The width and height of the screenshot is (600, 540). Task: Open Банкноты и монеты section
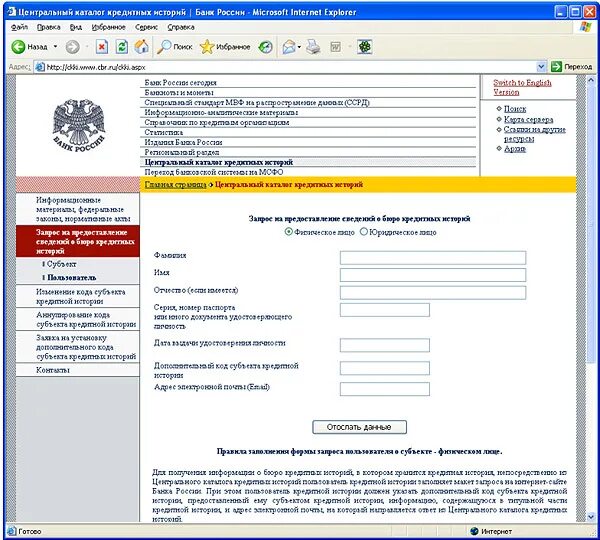pos(179,93)
